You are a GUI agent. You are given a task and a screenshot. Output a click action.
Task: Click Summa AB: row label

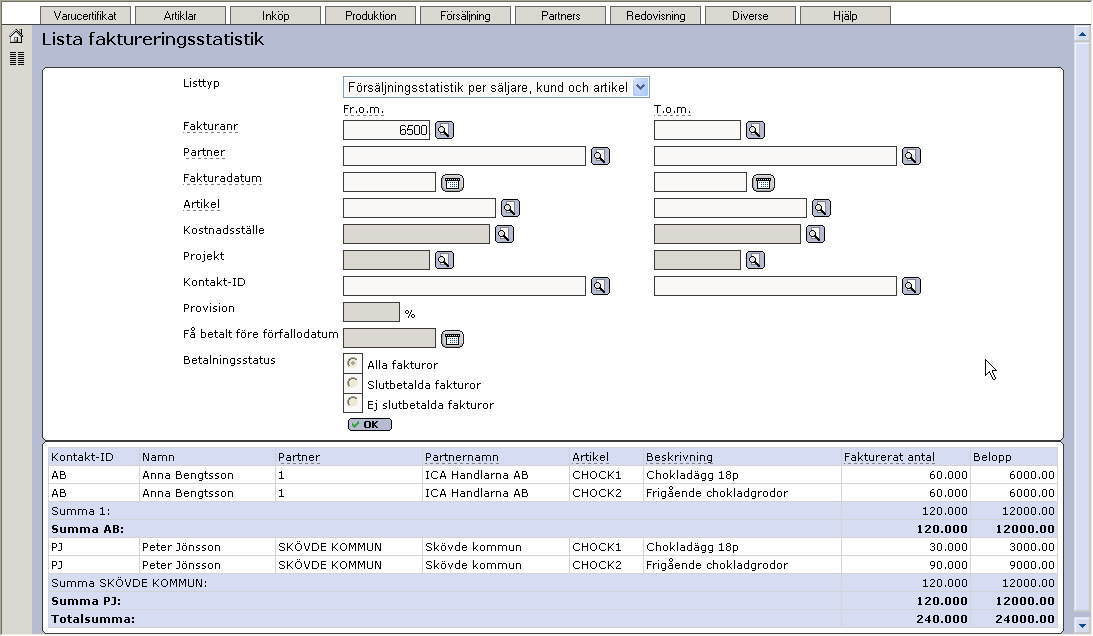click(x=87, y=529)
